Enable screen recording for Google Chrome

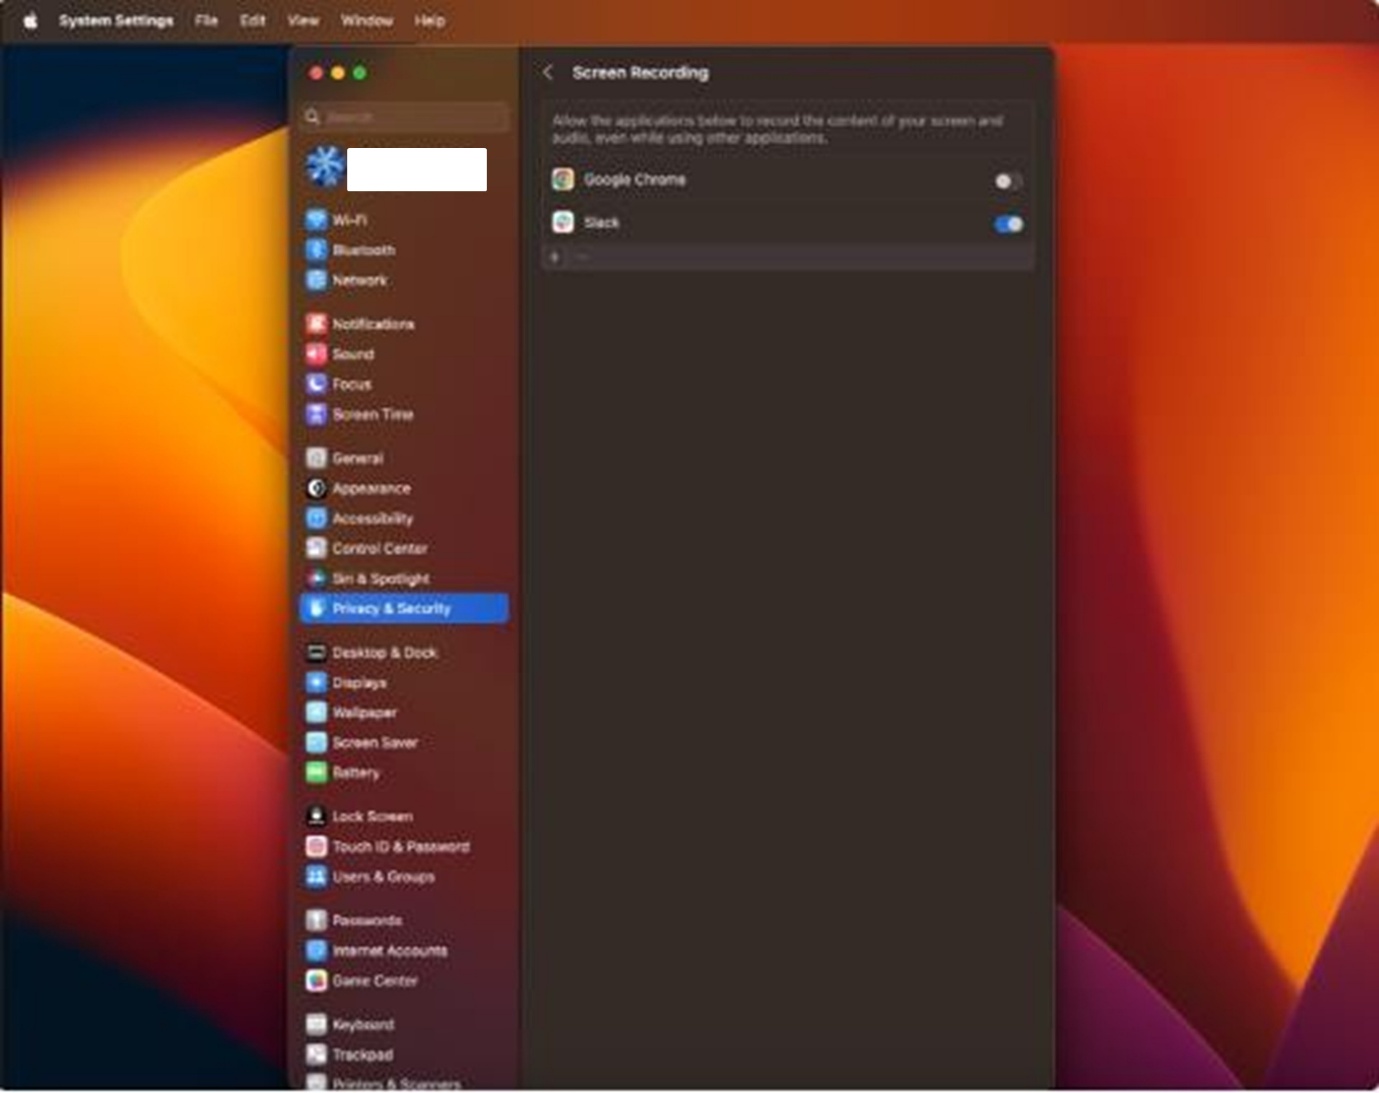pos(1006,180)
